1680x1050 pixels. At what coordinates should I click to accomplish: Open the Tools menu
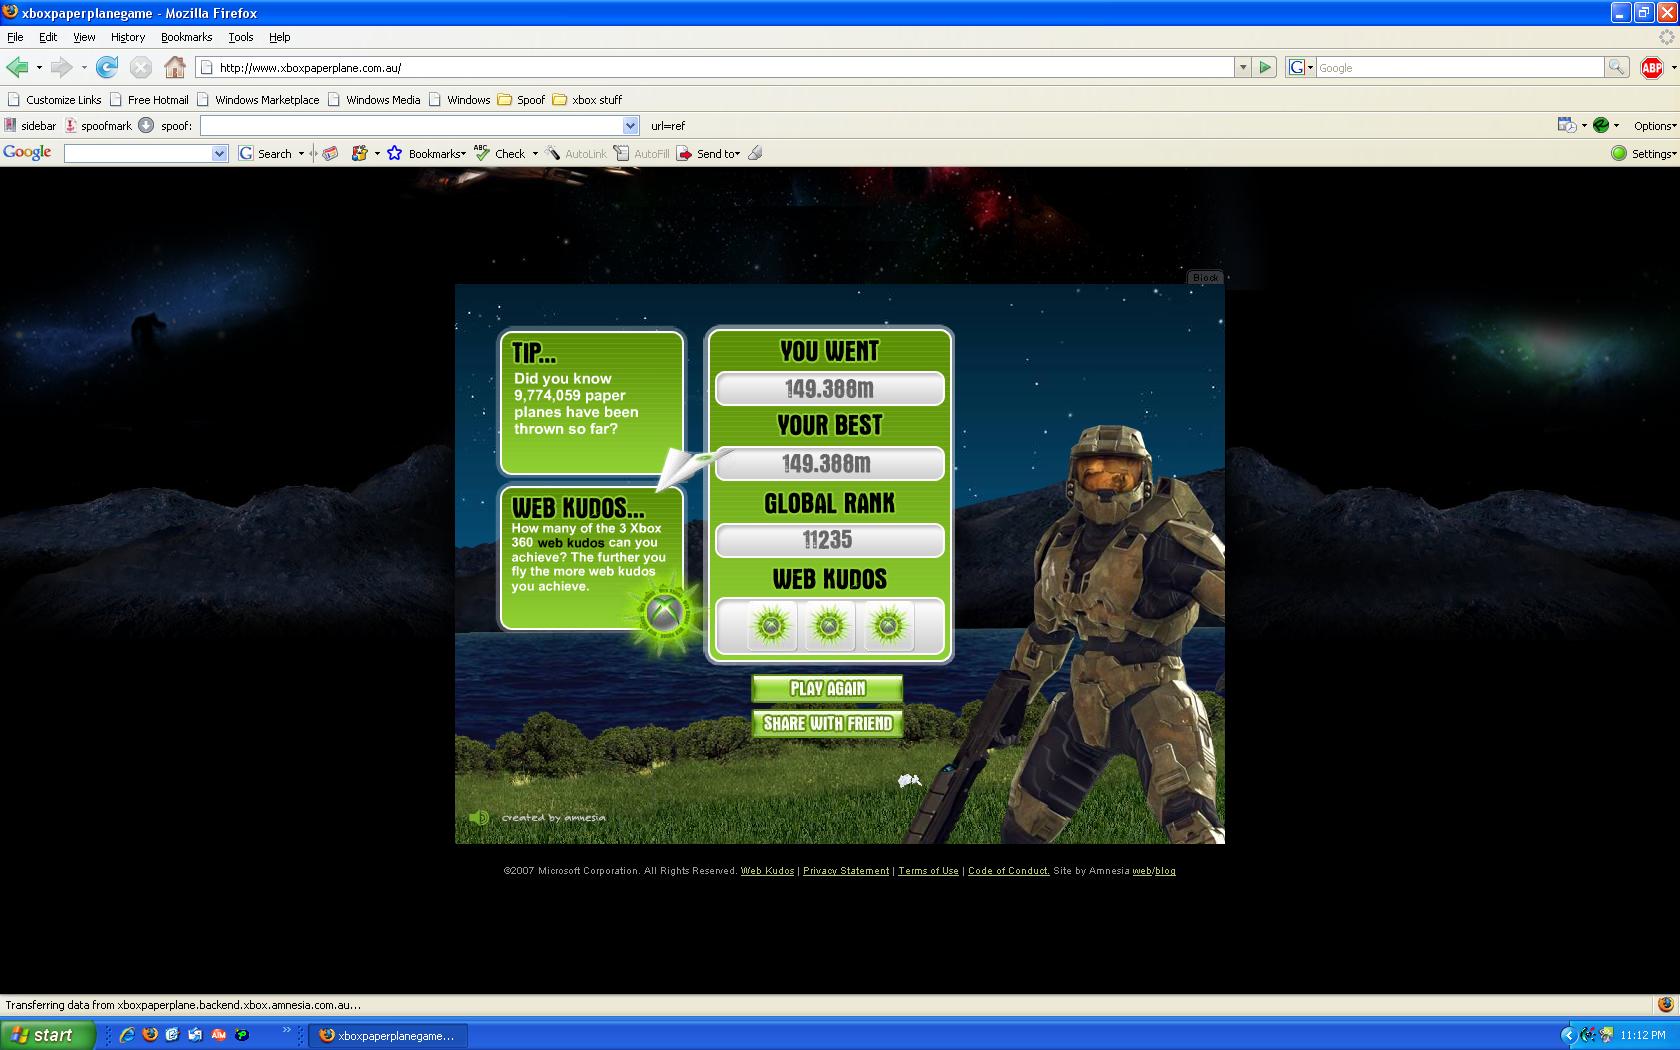click(241, 37)
